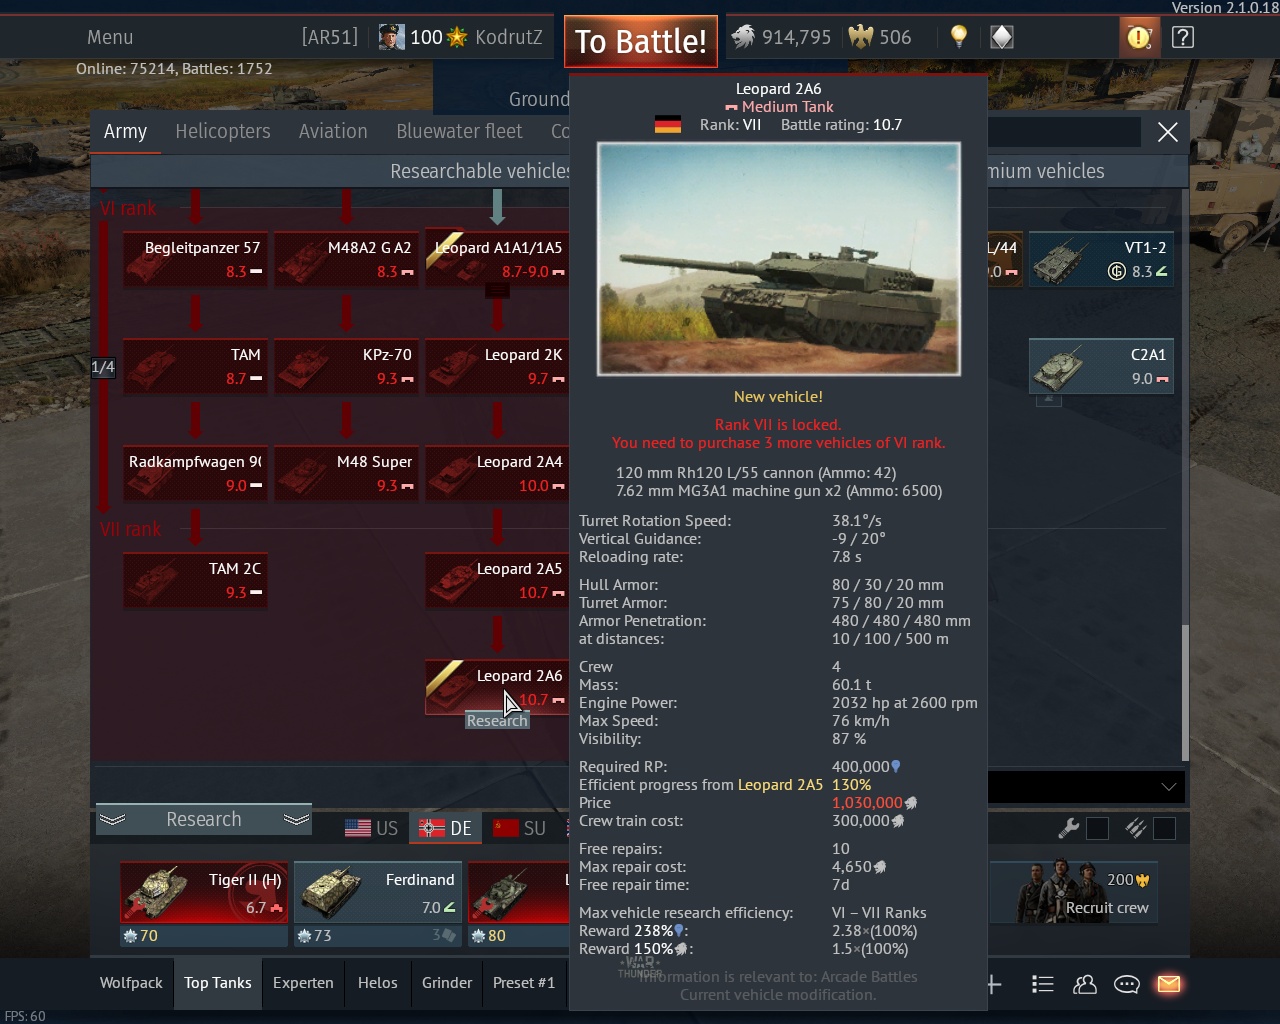Select the Leopard 2A6 vehicle
This screenshot has width=1280, height=1024.
tap(497, 686)
